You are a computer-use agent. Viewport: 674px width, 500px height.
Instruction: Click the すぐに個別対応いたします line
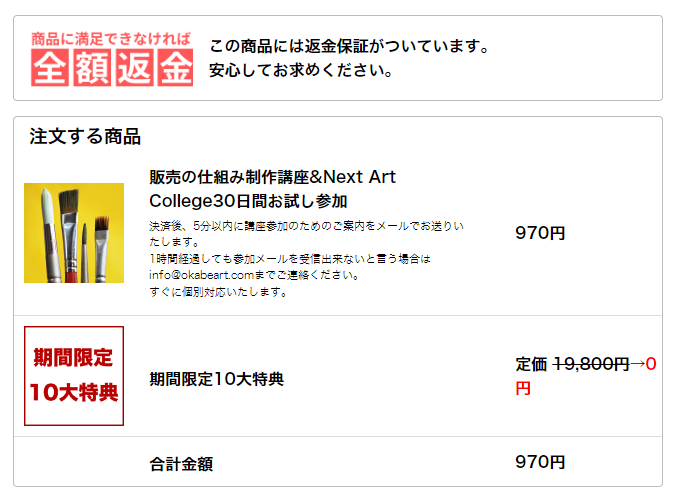tap(219, 292)
